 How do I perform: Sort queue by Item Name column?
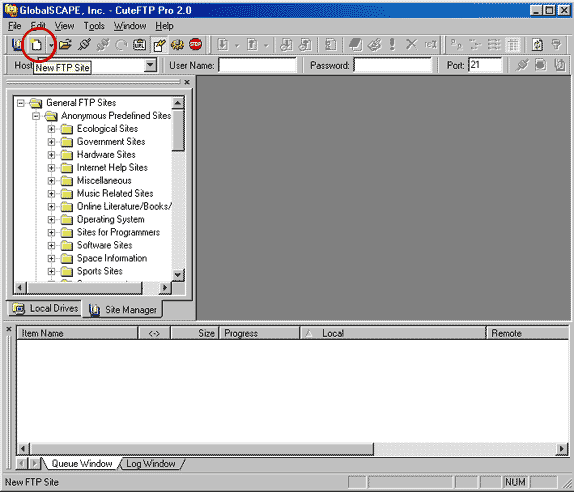(77, 333)
